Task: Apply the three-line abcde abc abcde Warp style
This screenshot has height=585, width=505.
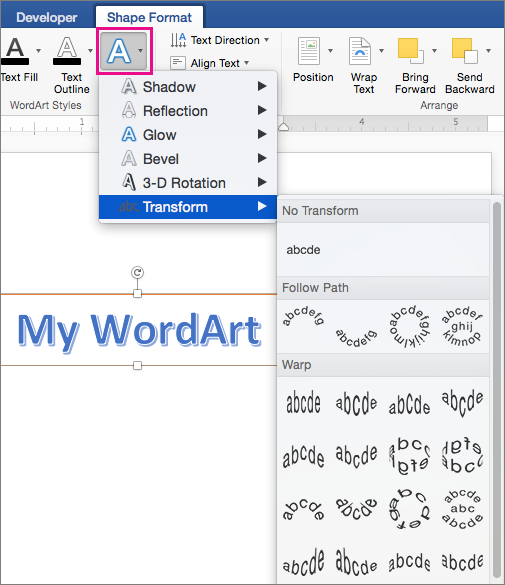Action: tap(462, 509)
